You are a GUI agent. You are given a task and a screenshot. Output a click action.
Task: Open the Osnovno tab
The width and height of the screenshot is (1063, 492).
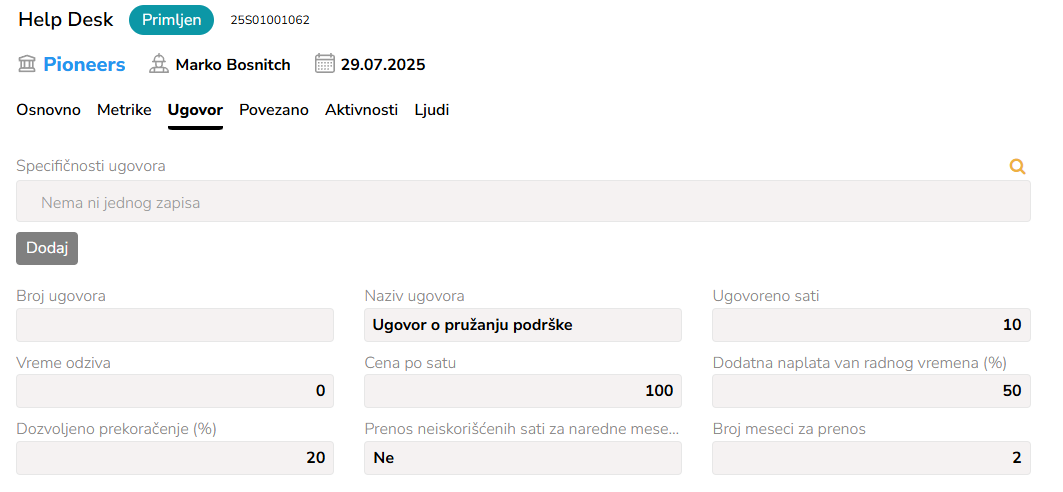point(48,110)
